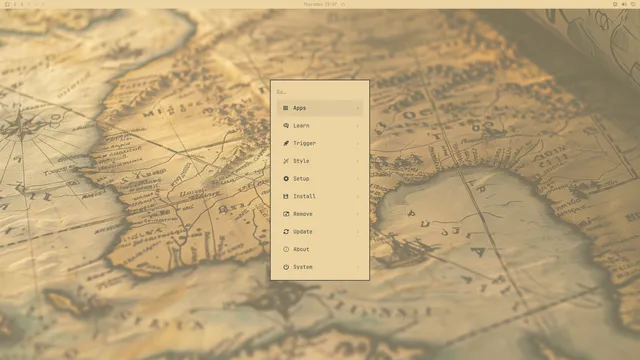Click the Apps grid icon

click(x=286, y=108)
